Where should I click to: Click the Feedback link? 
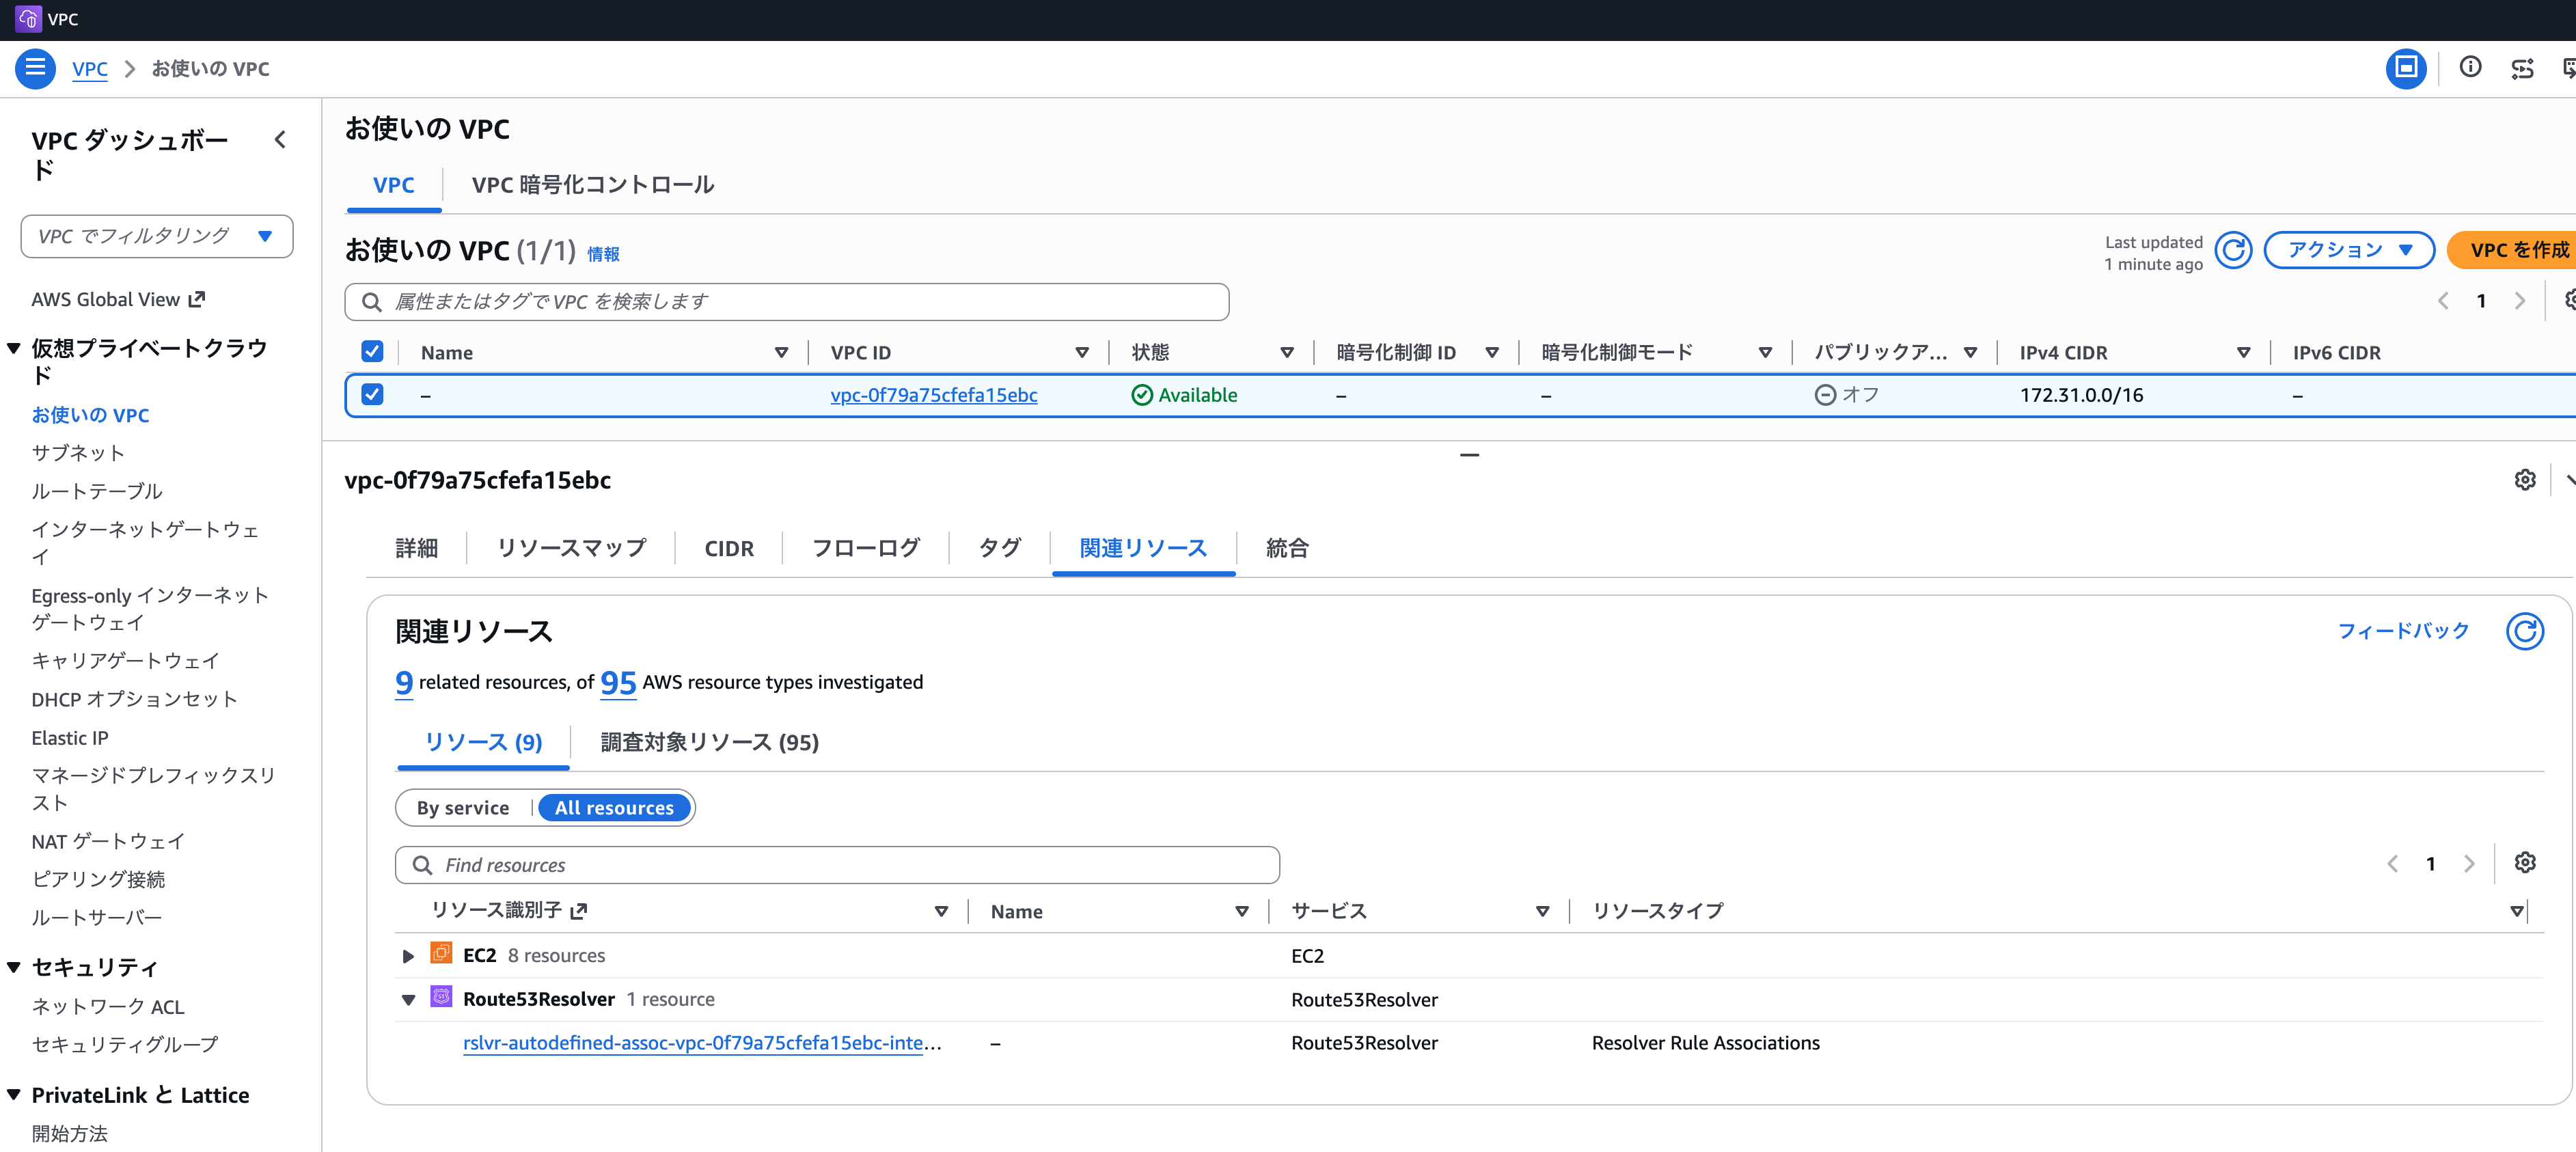pos(2404,631)
